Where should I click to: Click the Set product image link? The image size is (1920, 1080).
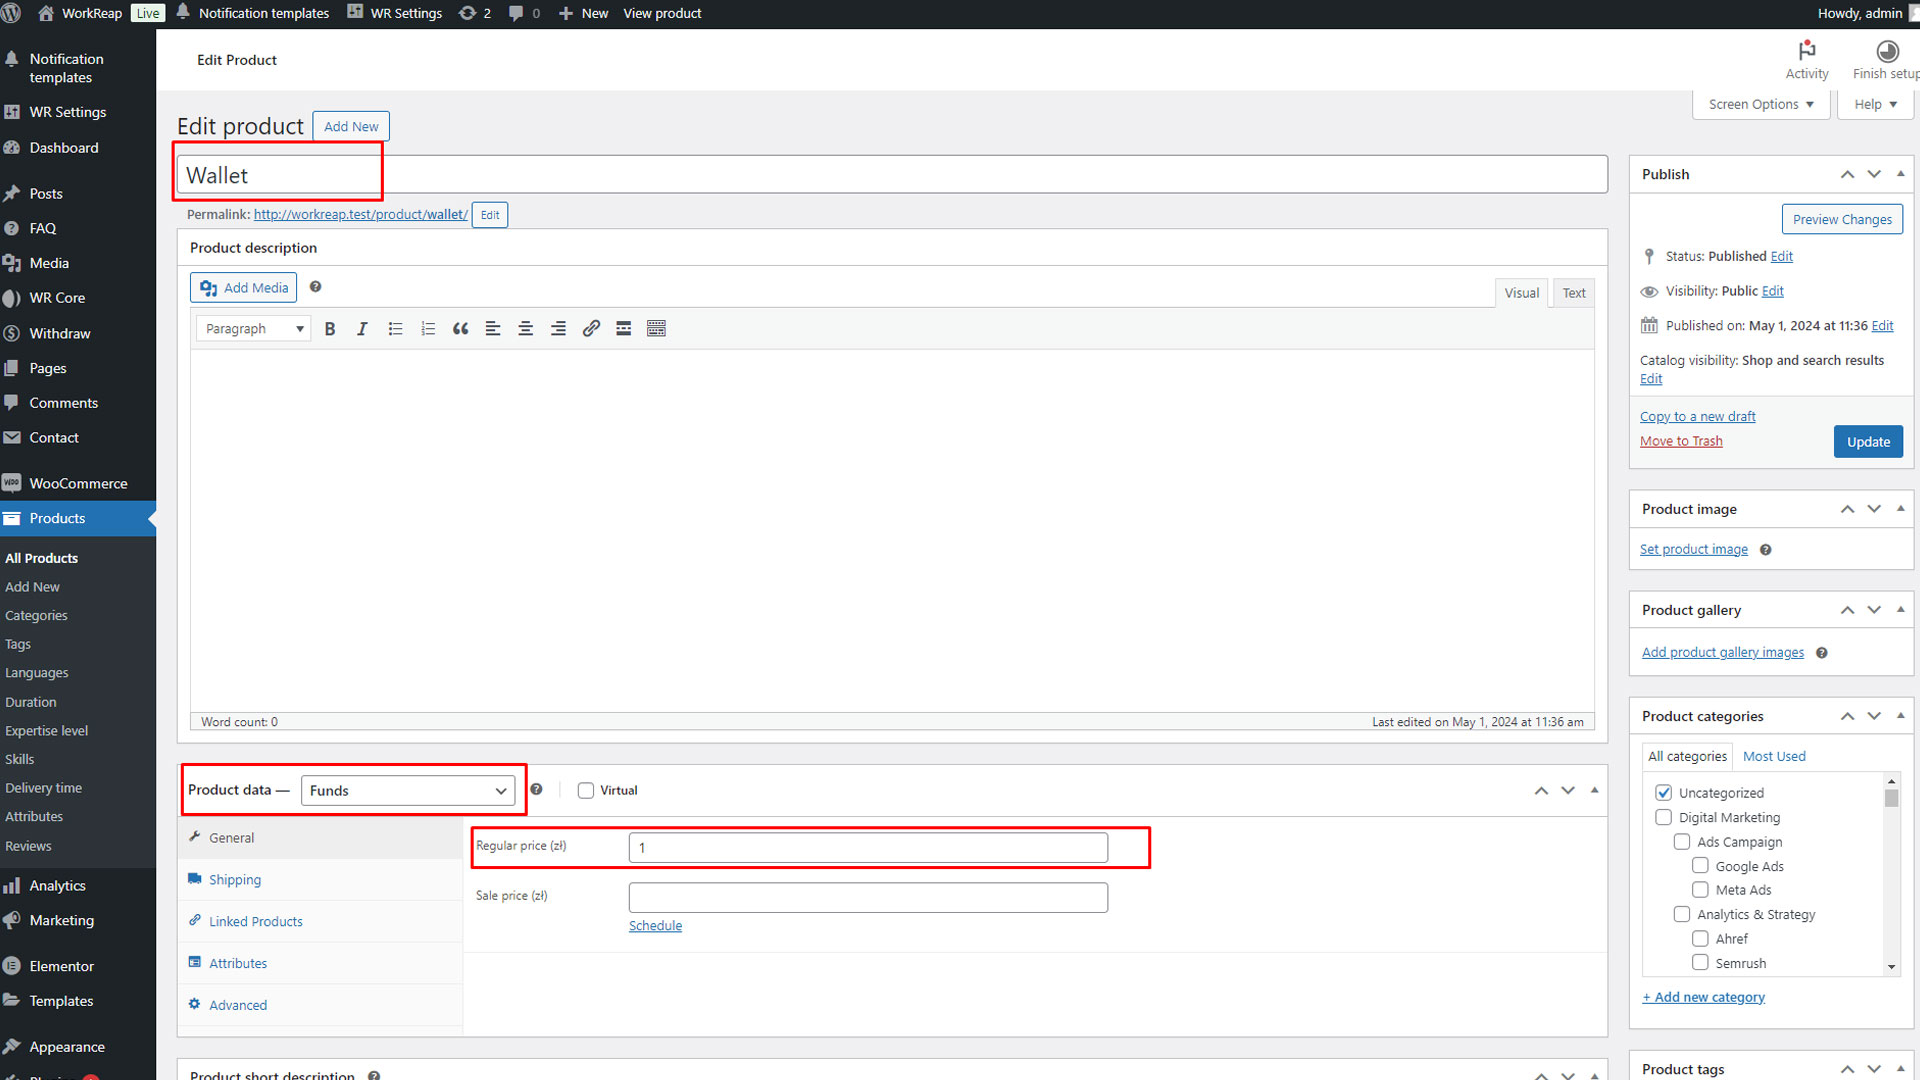pos(1693,550)
